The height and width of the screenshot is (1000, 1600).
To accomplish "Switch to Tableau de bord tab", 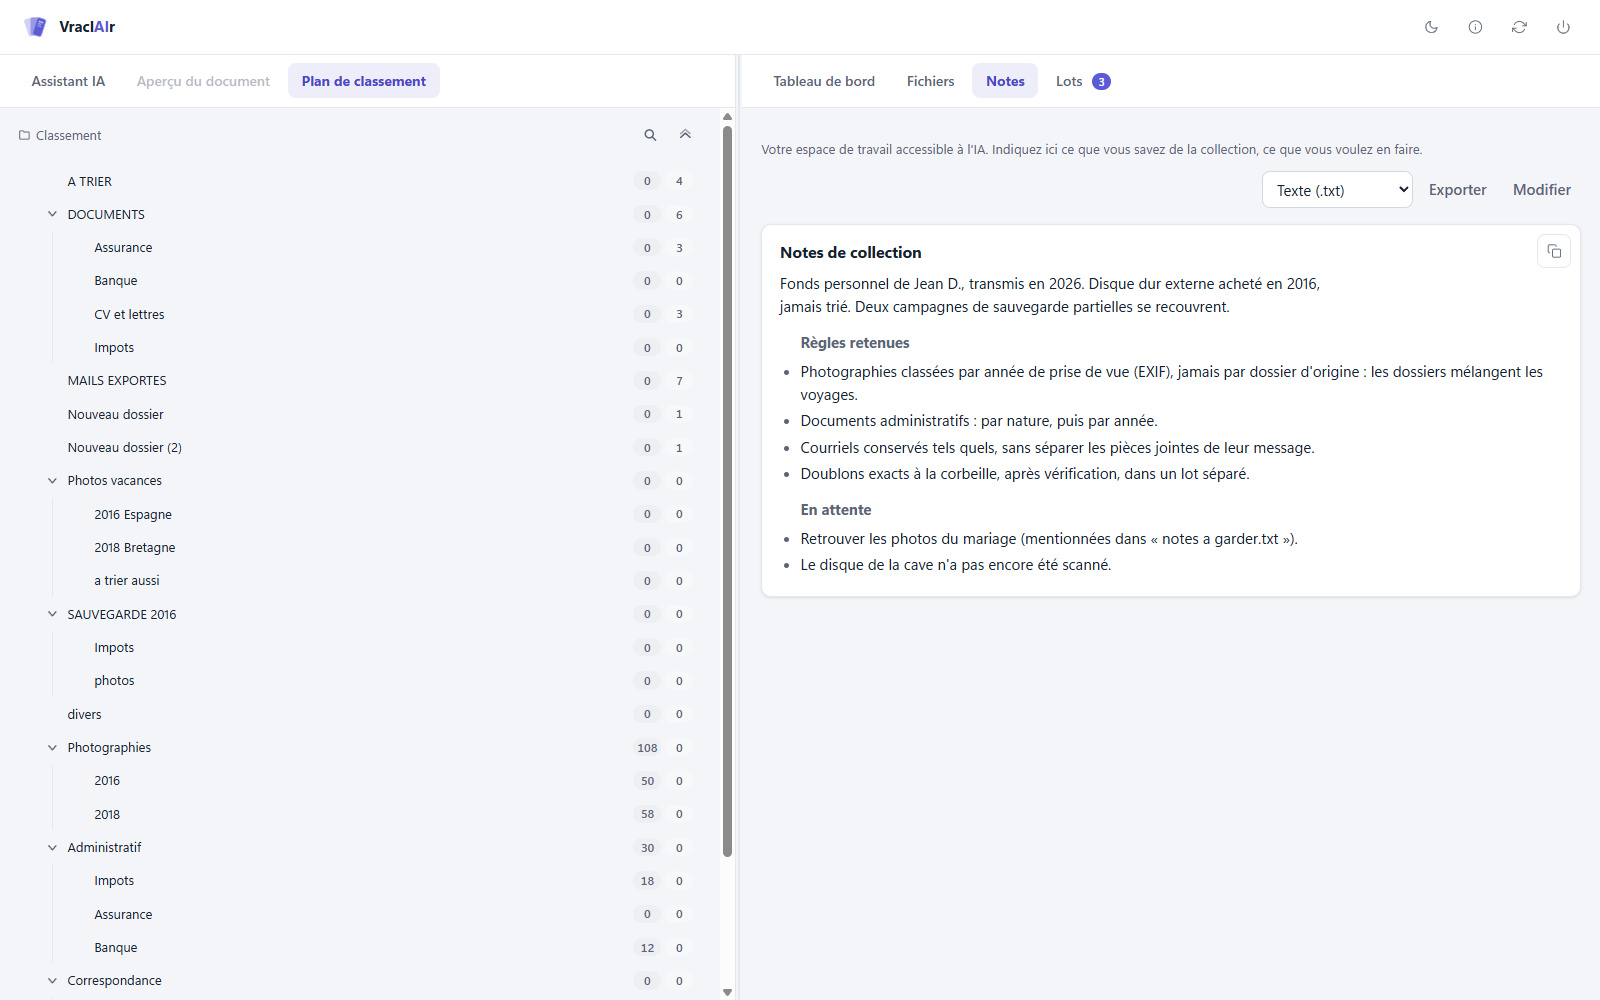I will (x=824, y=81).
